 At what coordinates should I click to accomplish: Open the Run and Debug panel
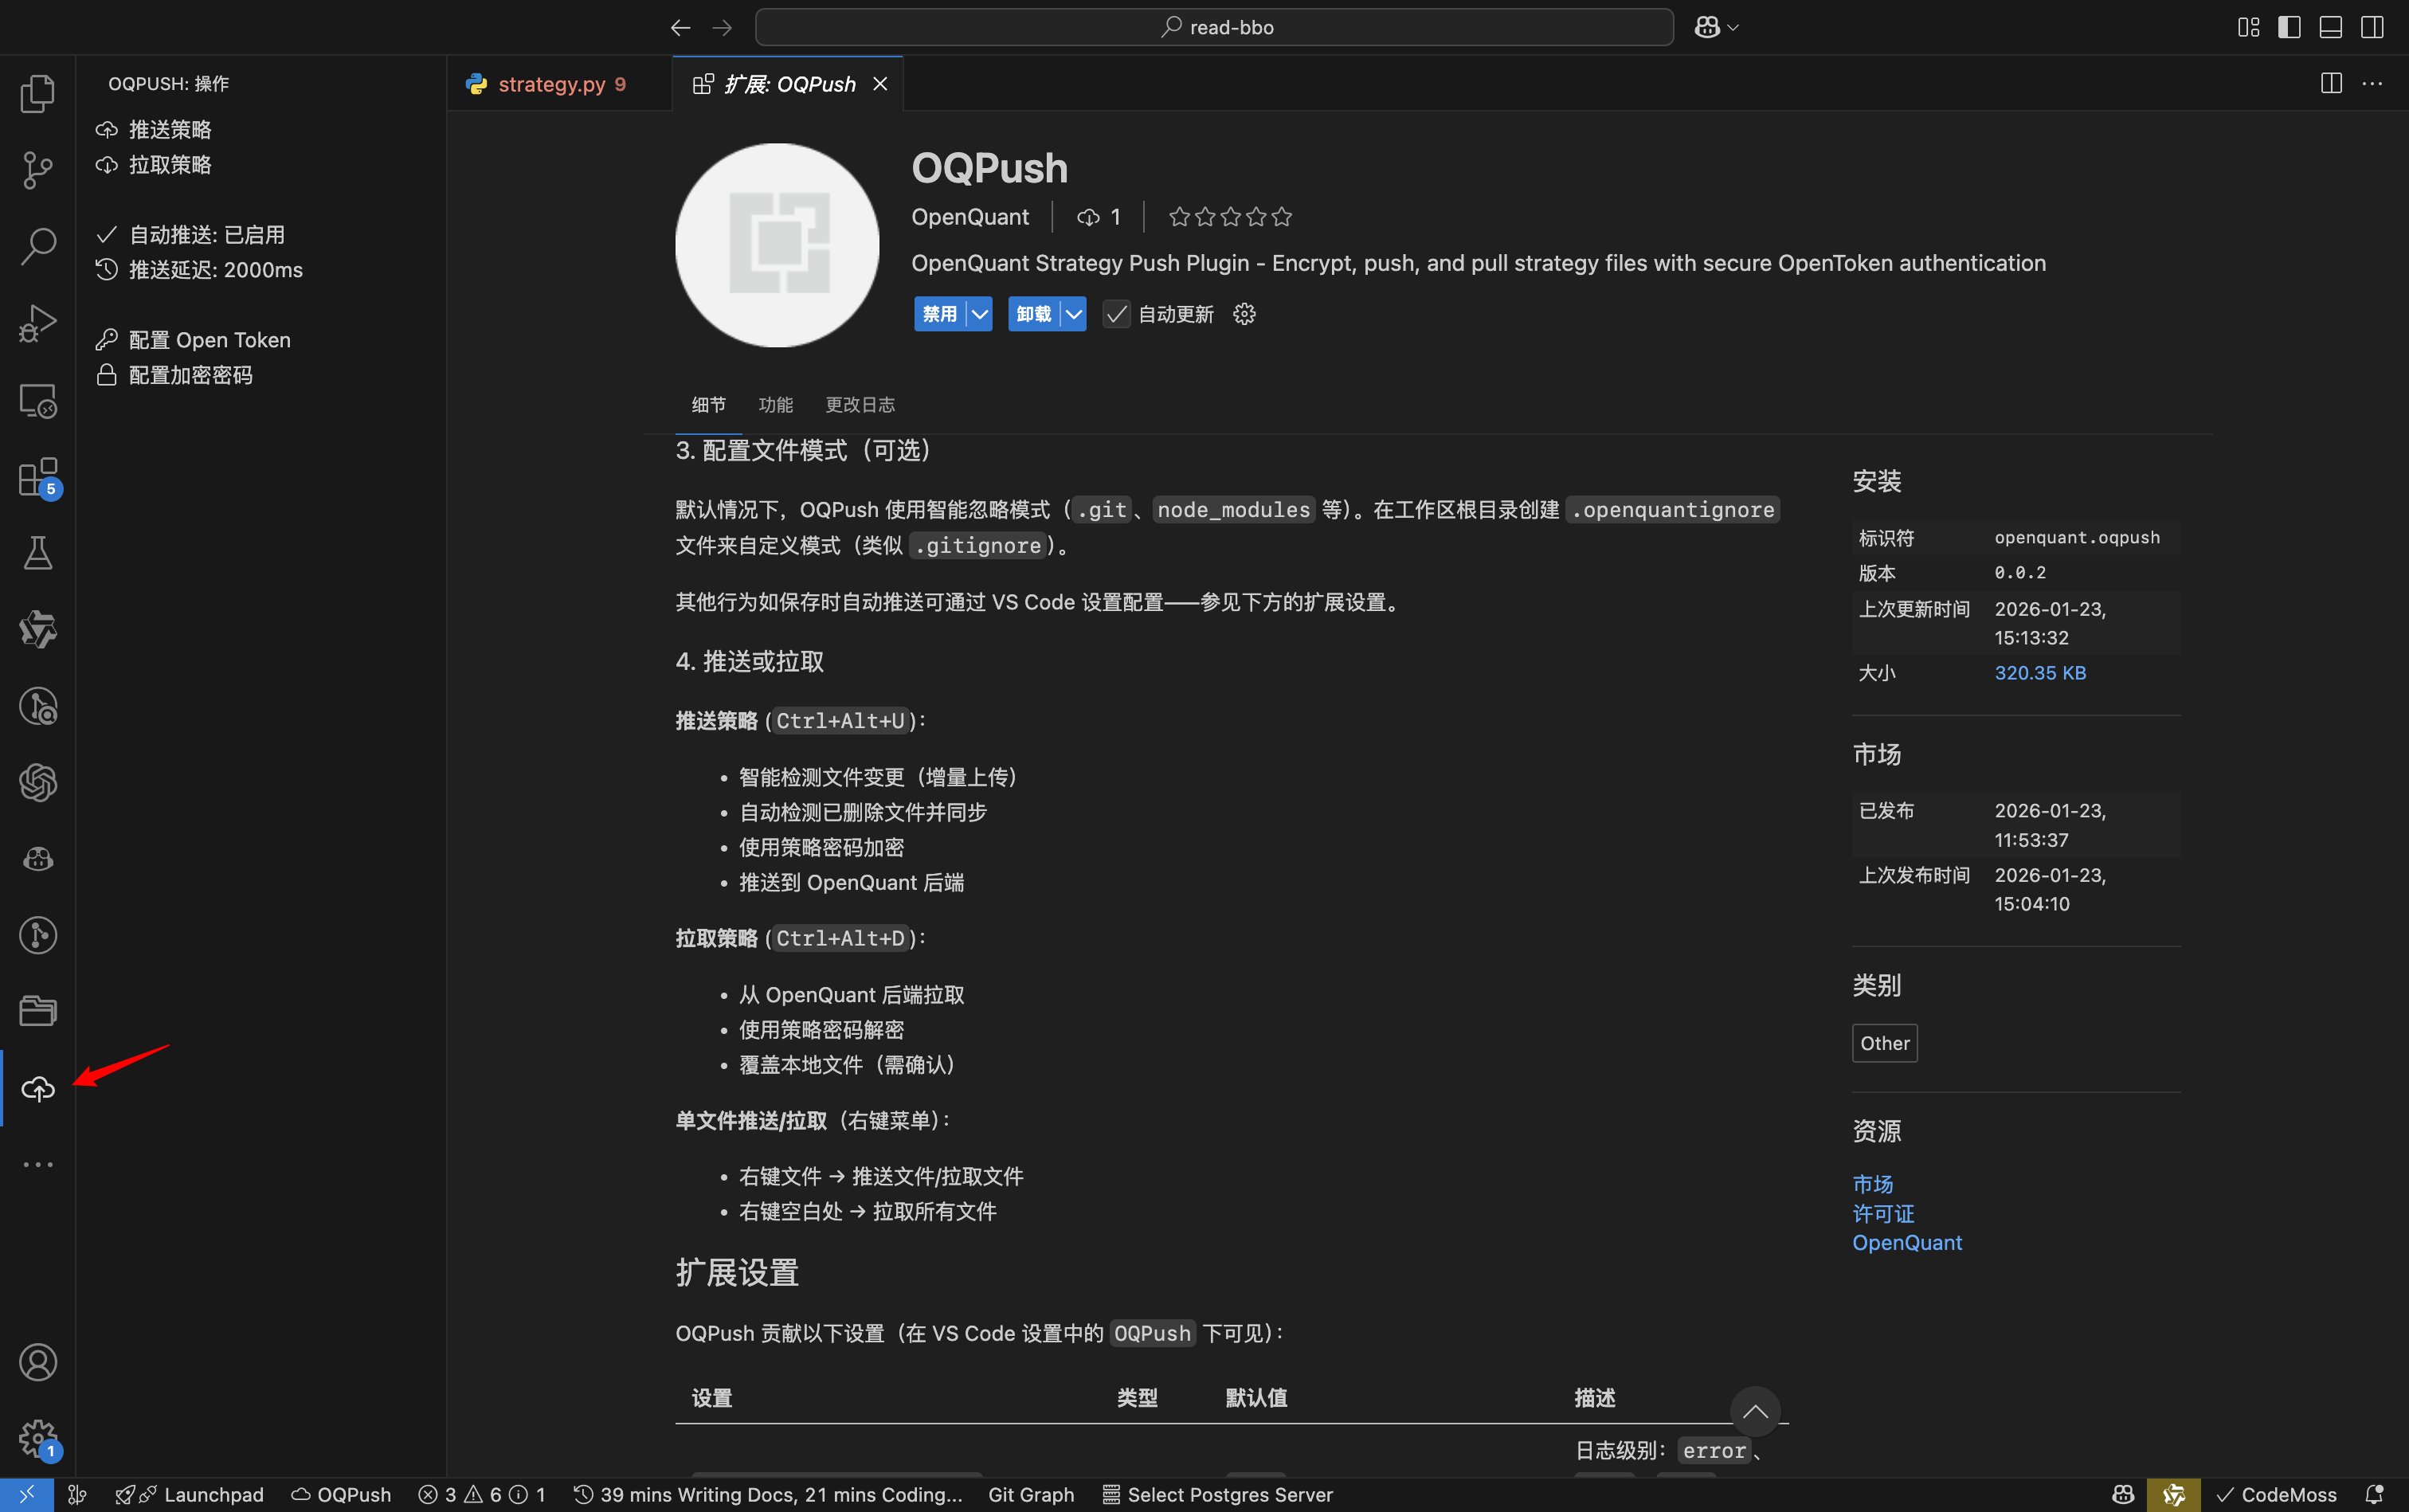(38, 322)
